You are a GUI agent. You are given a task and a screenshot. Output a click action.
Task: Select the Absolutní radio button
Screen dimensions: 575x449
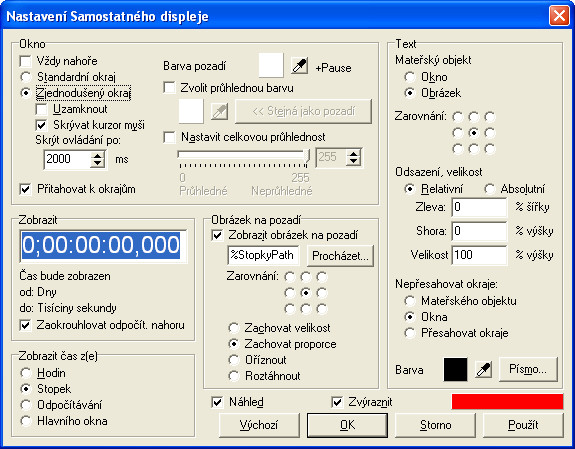pyautogui.click(x=489, y=189)
